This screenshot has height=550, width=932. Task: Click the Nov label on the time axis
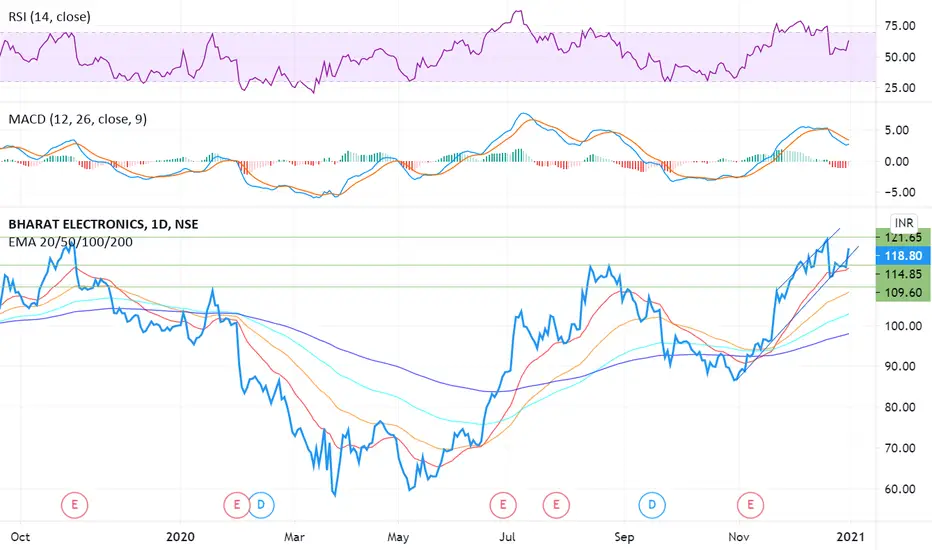click(738, 537)
